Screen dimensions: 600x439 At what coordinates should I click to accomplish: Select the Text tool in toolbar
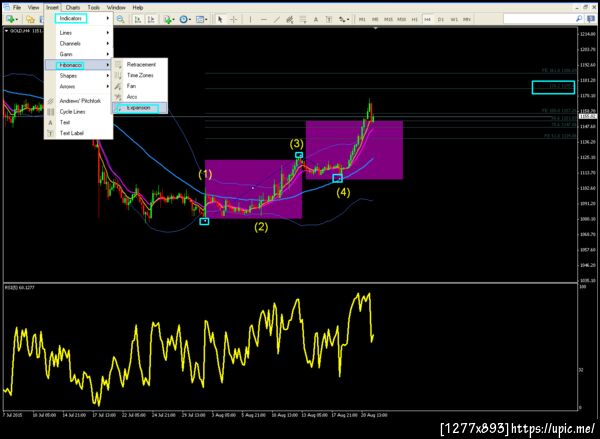[316, 19]
